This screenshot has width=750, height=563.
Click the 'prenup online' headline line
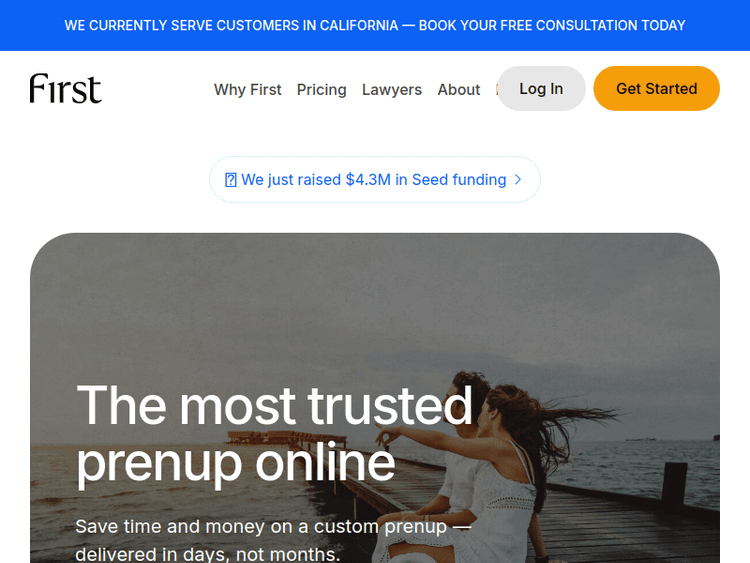[x=236, y=462]
